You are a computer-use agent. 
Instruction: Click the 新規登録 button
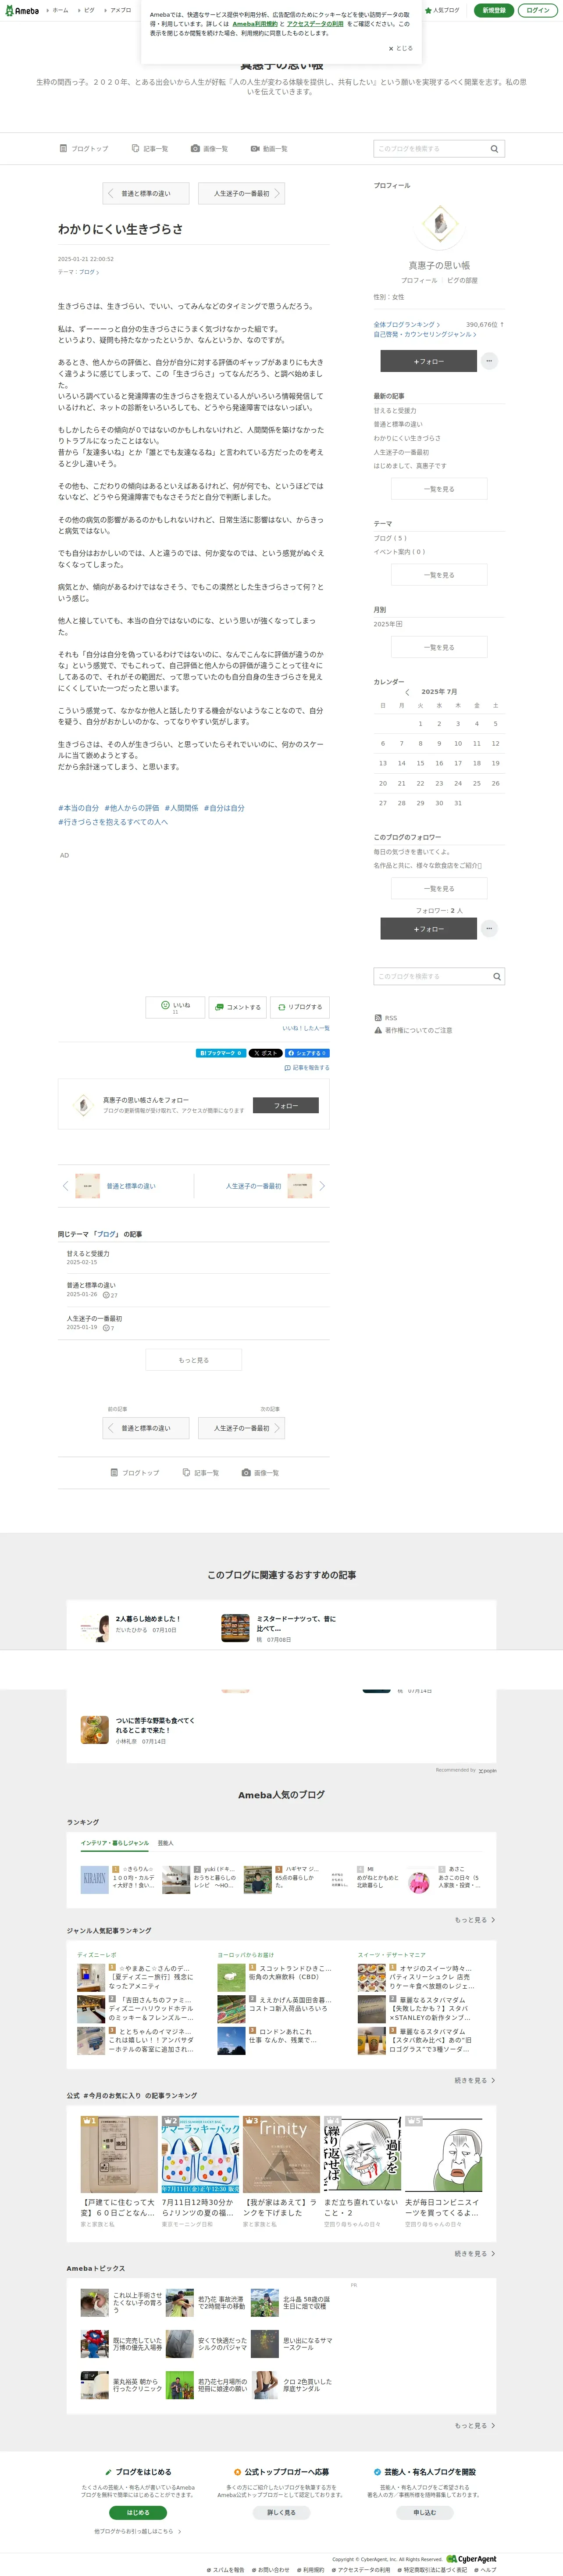click(494, 10)
